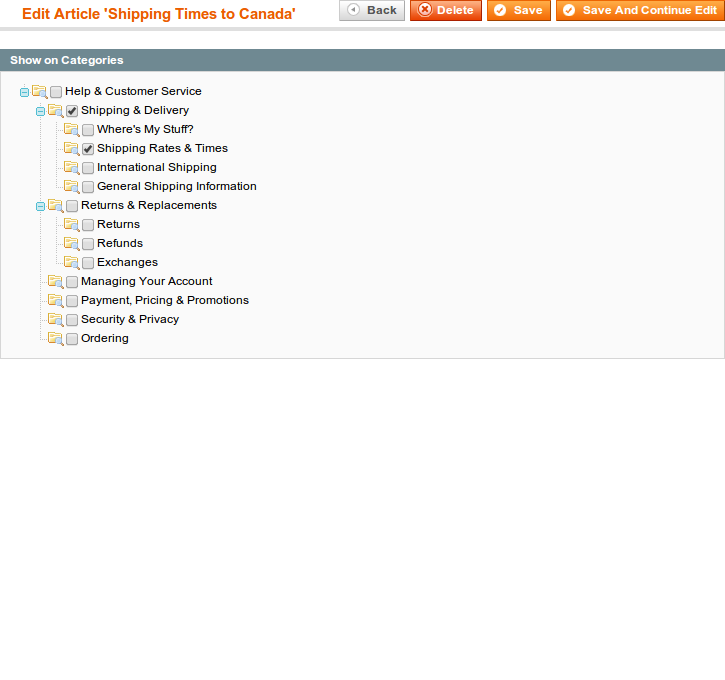Click folder icon beside Refunds

(x=72, y=243)
